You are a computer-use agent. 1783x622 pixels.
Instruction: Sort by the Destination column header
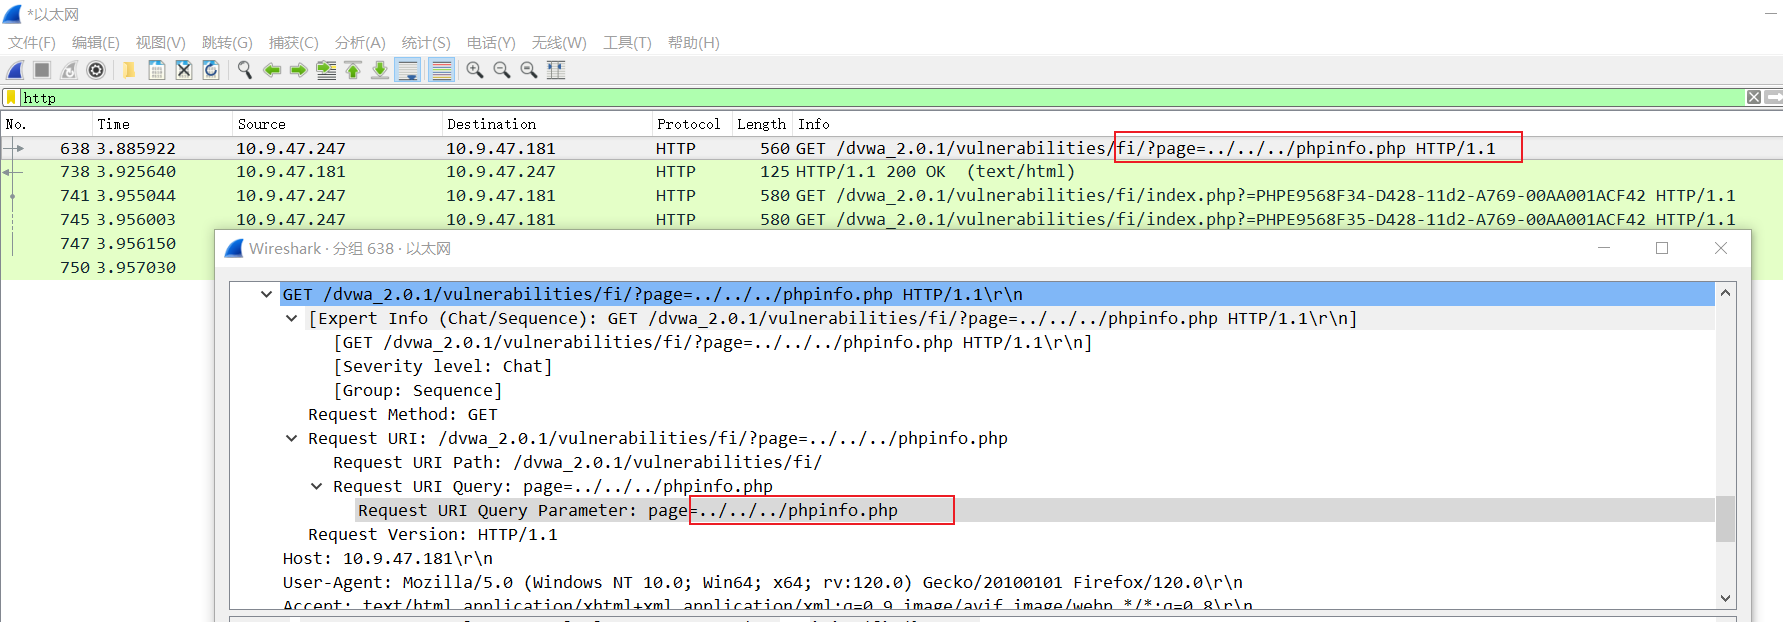pos(546,124)
